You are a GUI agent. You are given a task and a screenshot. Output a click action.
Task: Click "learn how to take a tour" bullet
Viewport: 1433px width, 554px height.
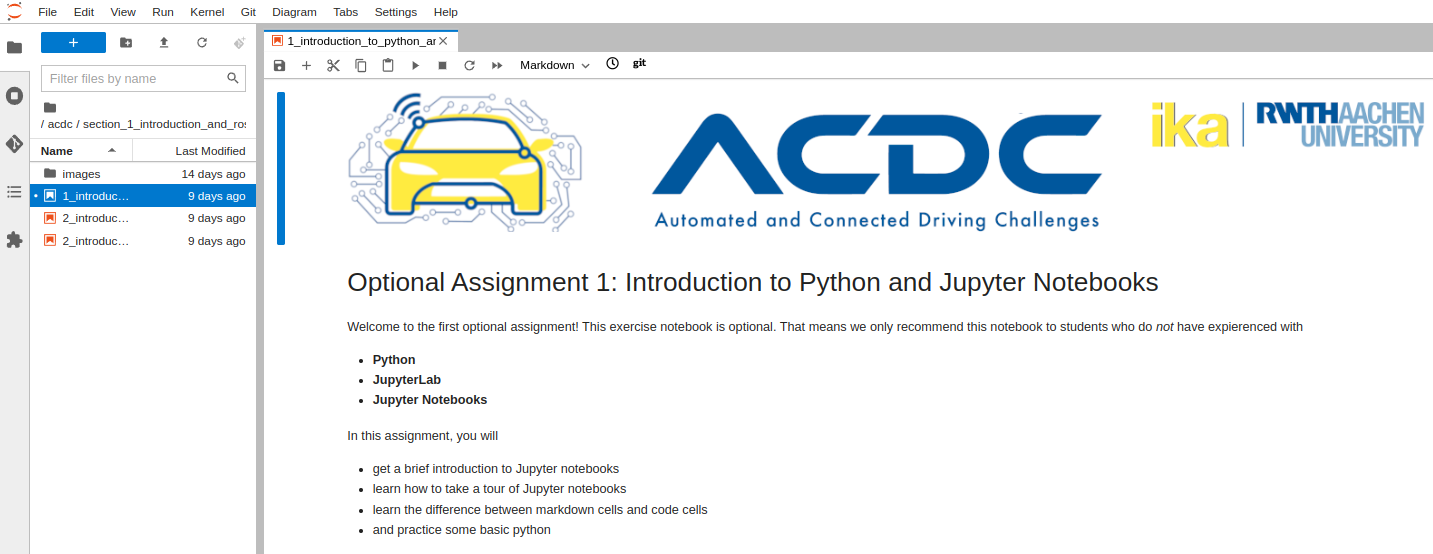click(499, 489)
